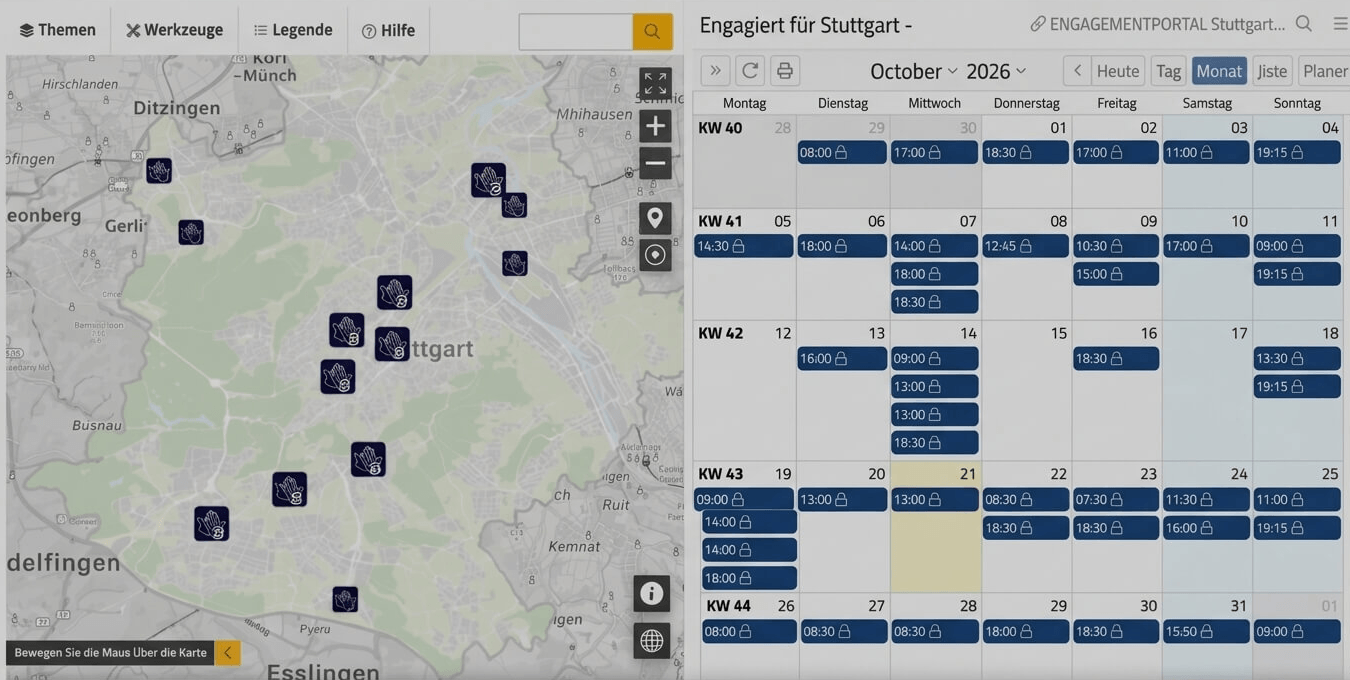Open the October month dropdown

point(914,71)
